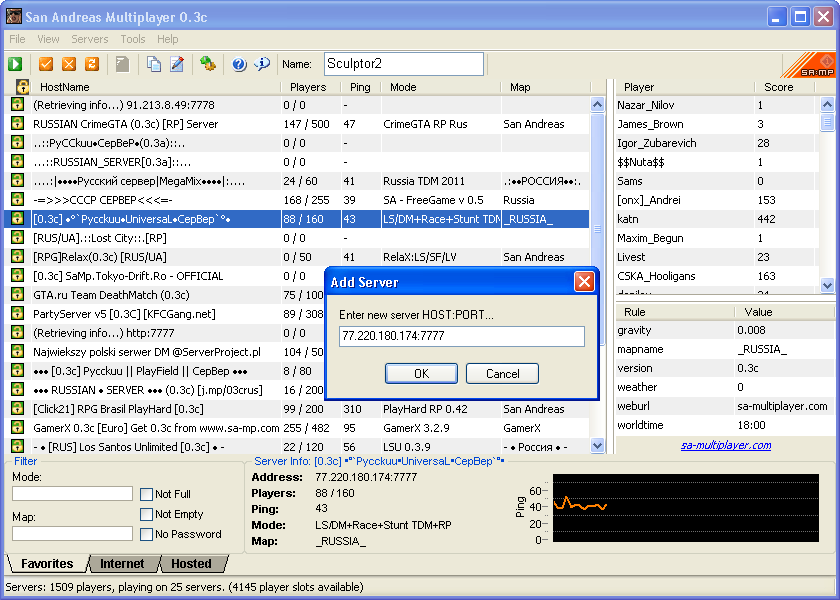Click the lock icon beside [RUS/UA].::Lost City
This screenshot has width=840, height=600.
17,238
